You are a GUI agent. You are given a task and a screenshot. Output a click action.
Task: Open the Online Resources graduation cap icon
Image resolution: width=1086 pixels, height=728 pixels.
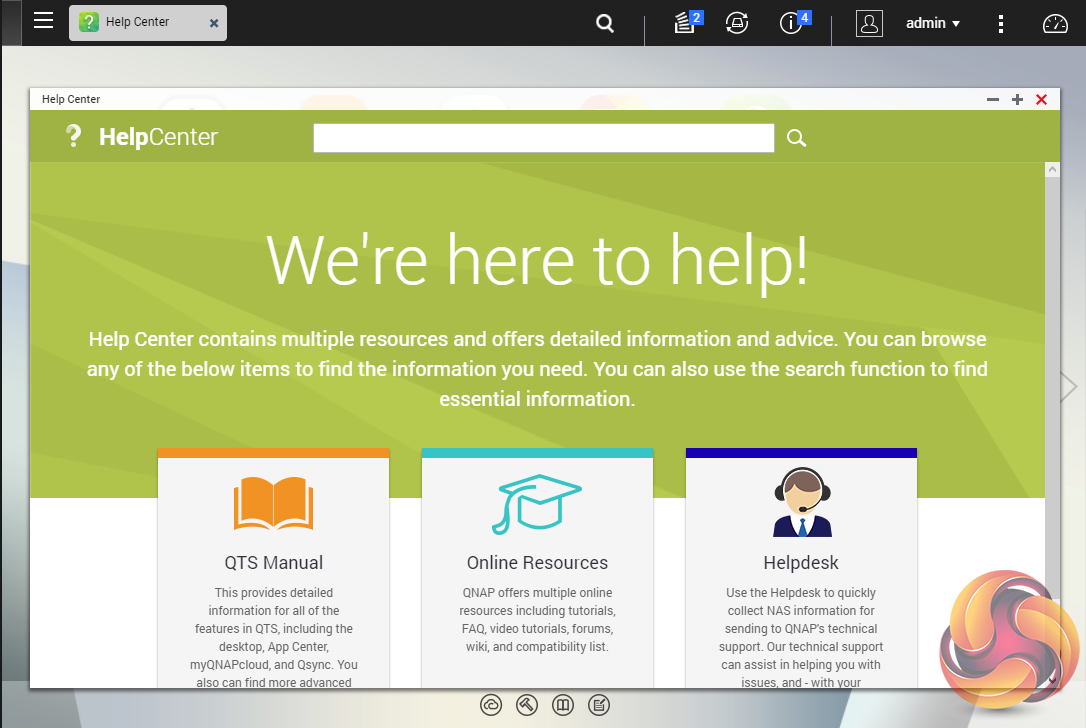(537, 504)
